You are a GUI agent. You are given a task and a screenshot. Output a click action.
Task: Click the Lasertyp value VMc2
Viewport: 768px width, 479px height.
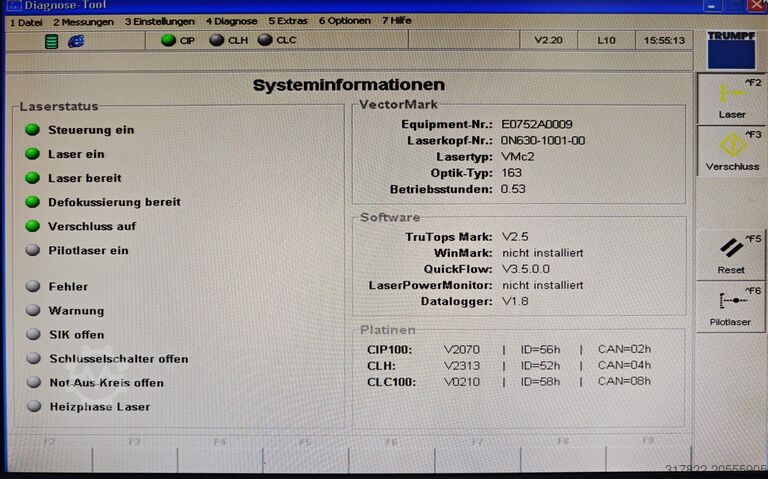pyautogui.click(x=518, y=157)
